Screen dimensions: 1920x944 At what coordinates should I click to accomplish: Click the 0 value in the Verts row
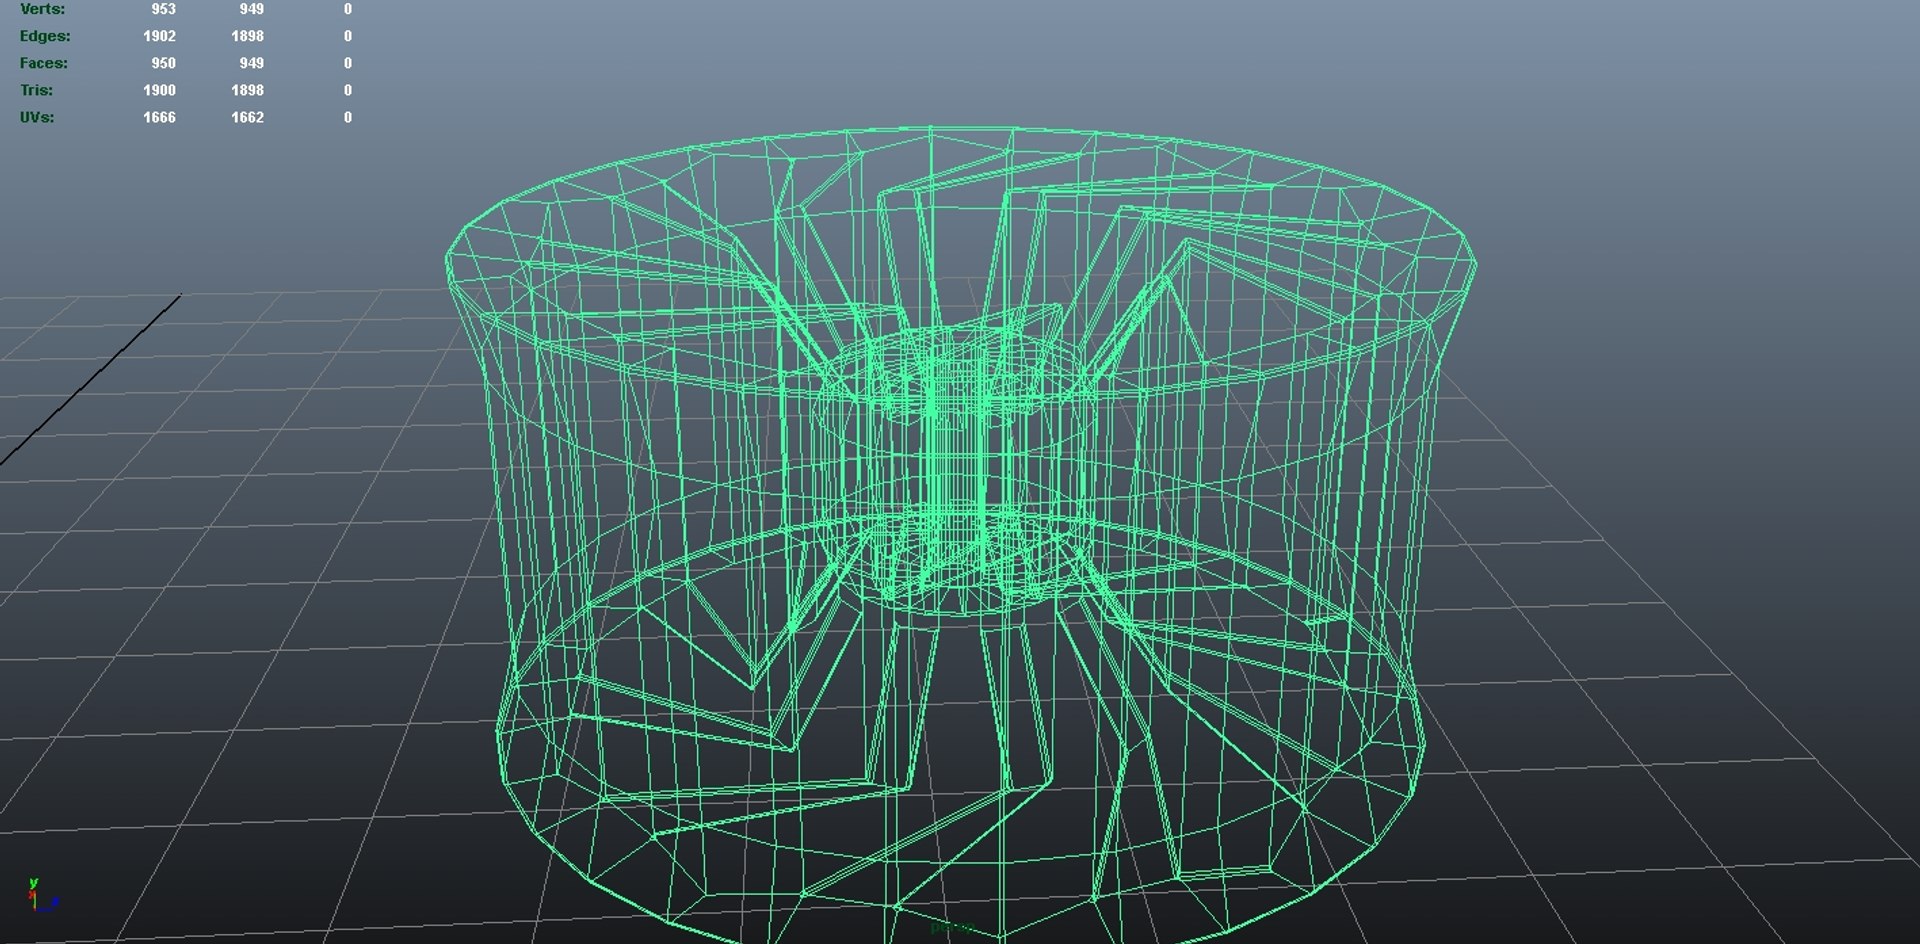[x=347, y=9]
